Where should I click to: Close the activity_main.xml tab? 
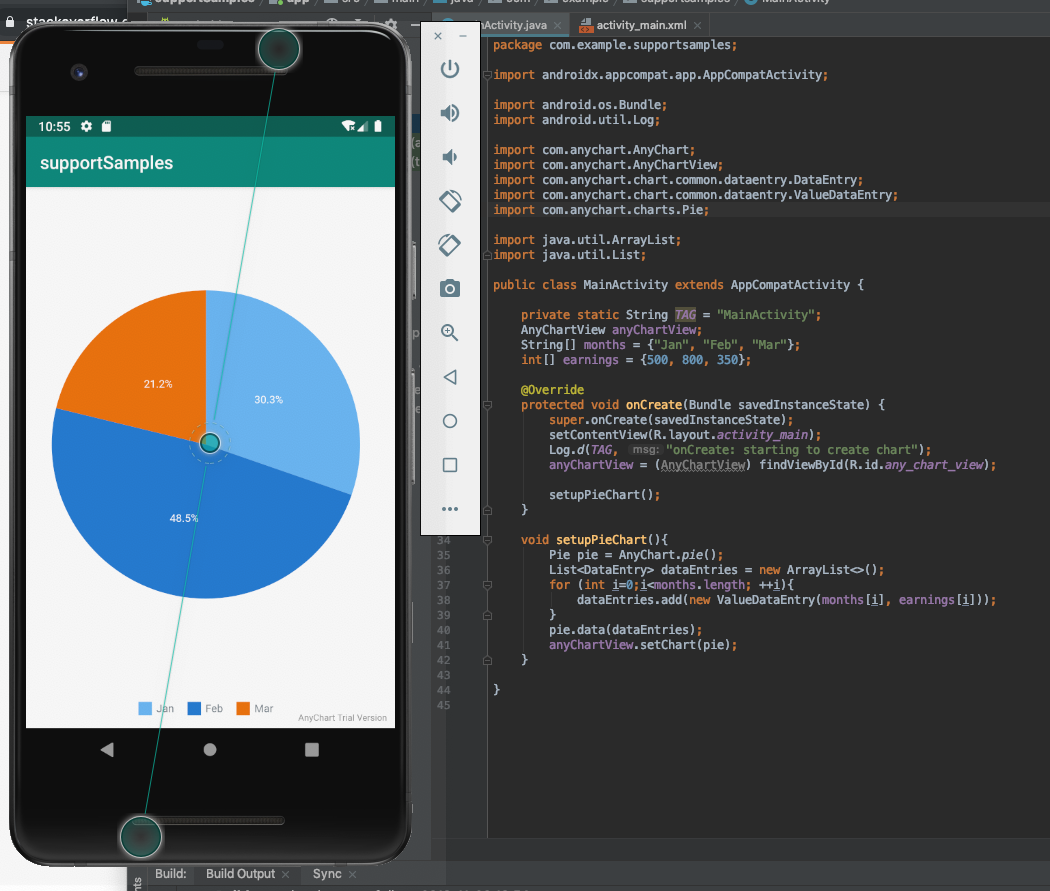698,25
